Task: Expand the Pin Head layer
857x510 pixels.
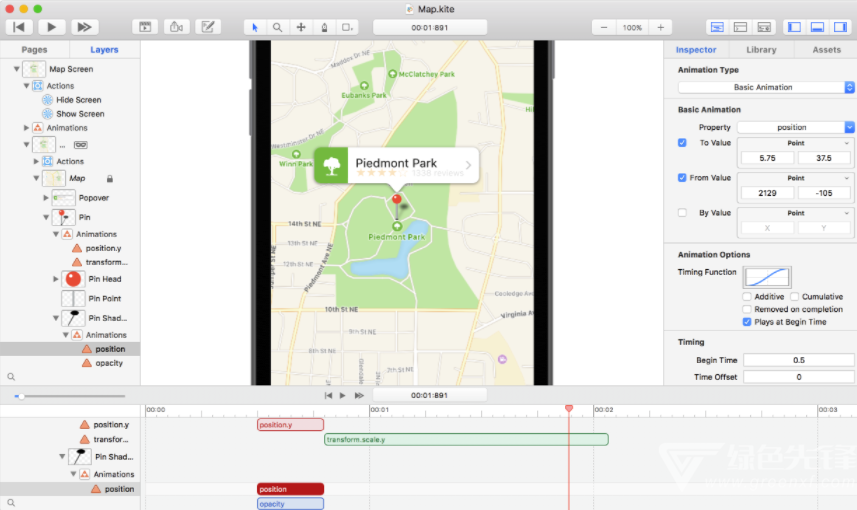Action: (x=56, y=279)
